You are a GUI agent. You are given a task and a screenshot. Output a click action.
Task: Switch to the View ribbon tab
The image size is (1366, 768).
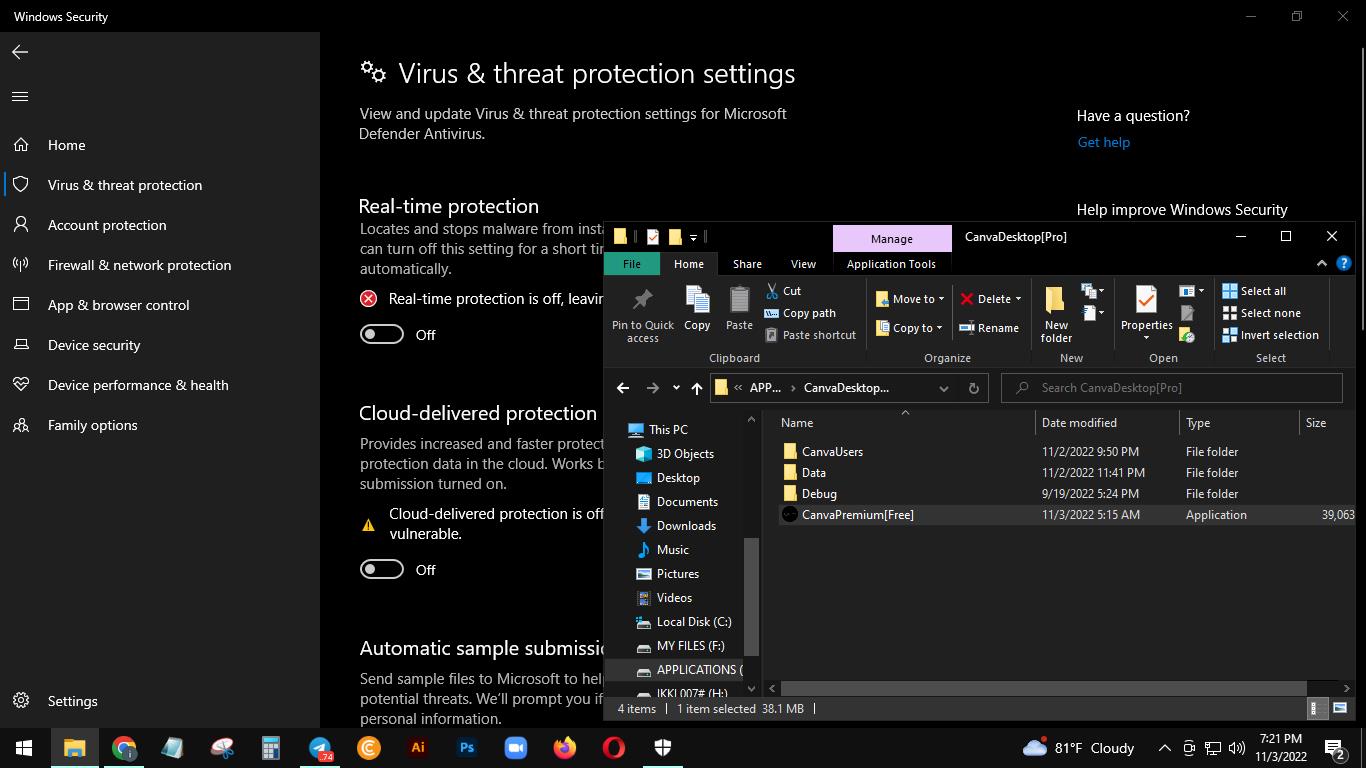click(x=803, y=264)
